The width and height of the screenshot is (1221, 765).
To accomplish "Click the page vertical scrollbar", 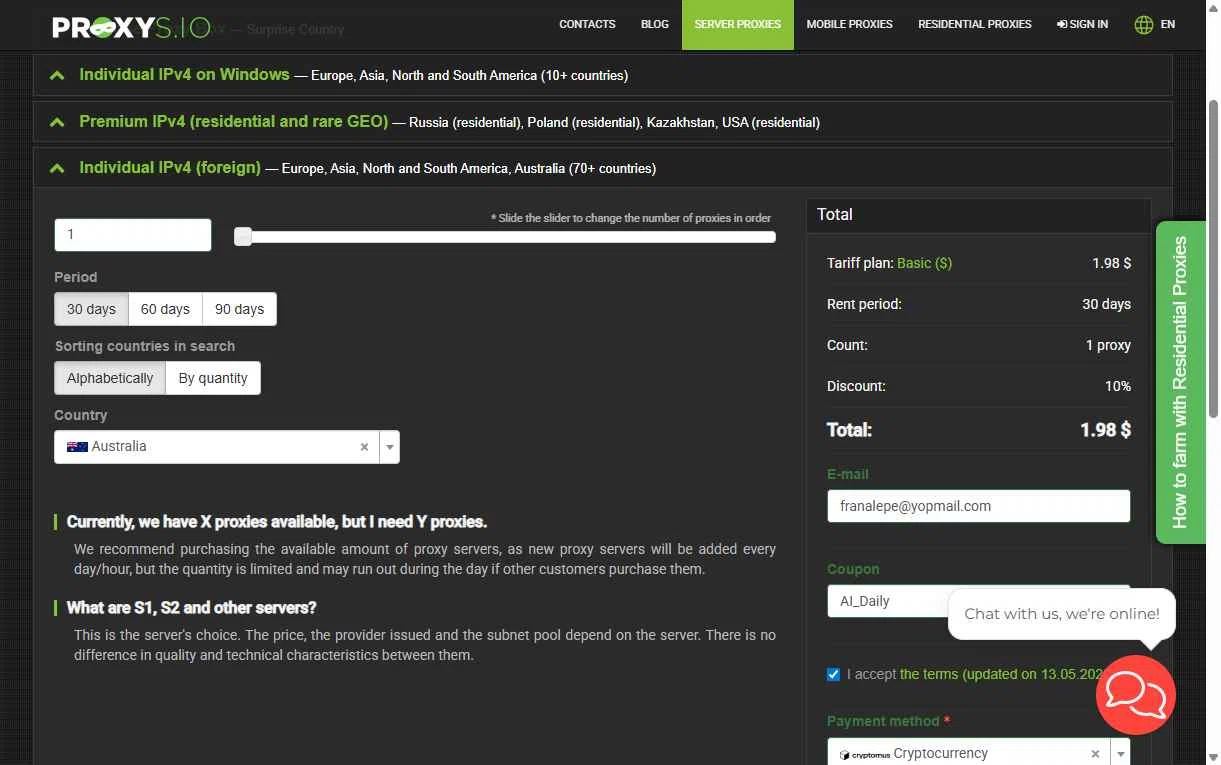I will (x=1214, y=259).
